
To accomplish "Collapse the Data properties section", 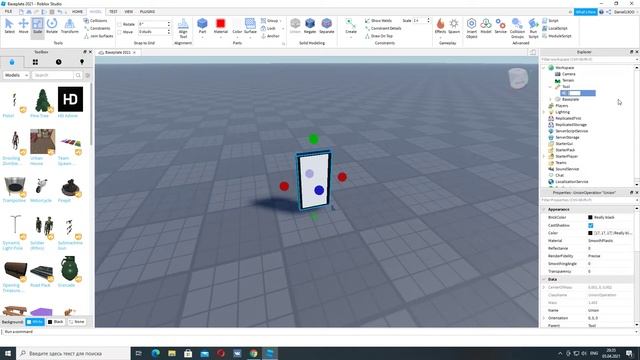I will [544, 279].
